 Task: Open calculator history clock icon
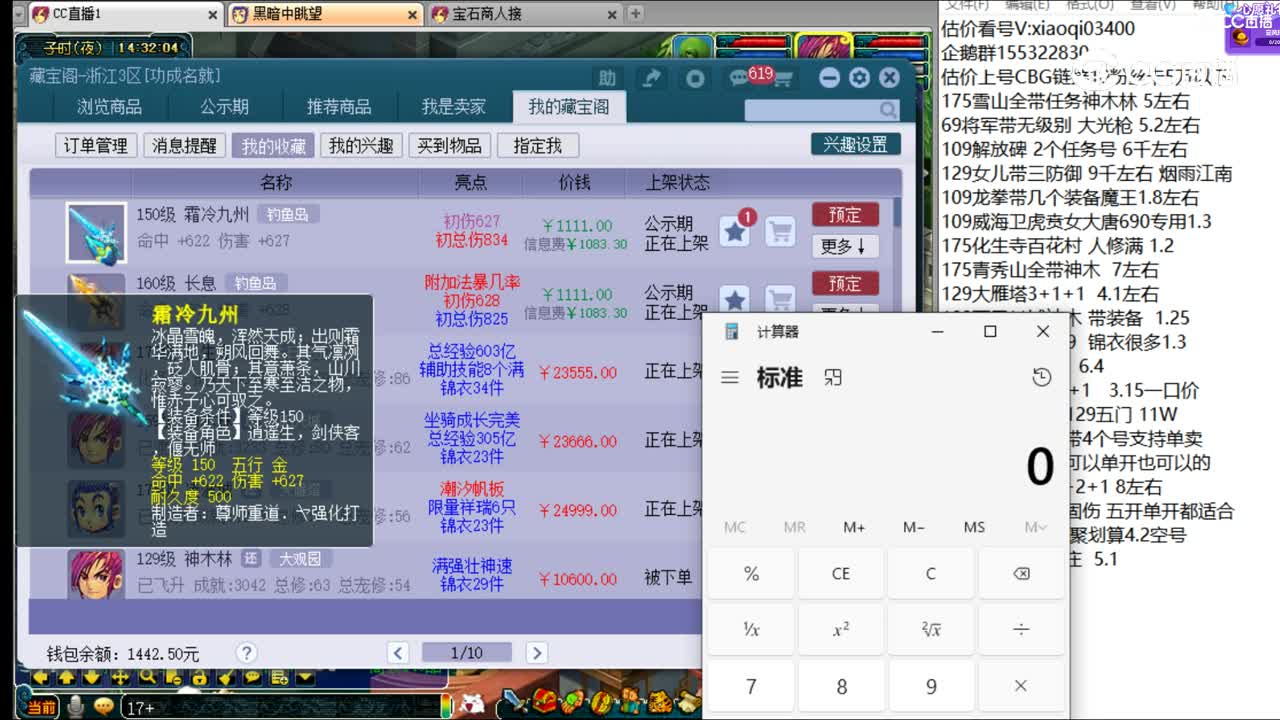(x=1041, y=377)
